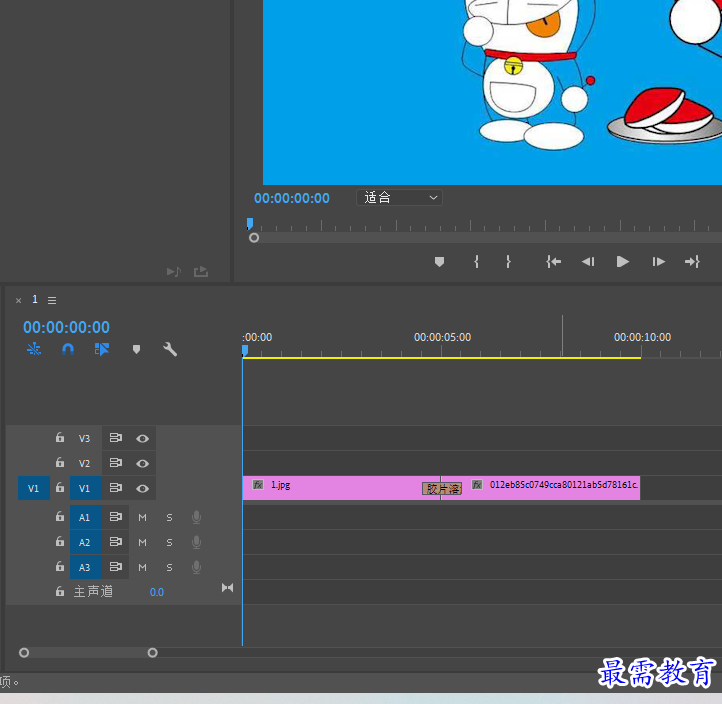
Task: Mute the A2 audio track
Action: [142, 542]
